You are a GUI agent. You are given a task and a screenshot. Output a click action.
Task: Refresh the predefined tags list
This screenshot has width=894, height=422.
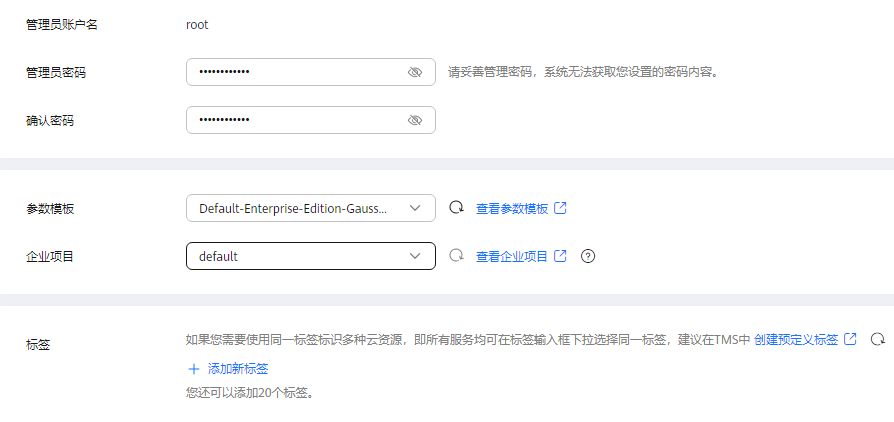pos(877,339)
